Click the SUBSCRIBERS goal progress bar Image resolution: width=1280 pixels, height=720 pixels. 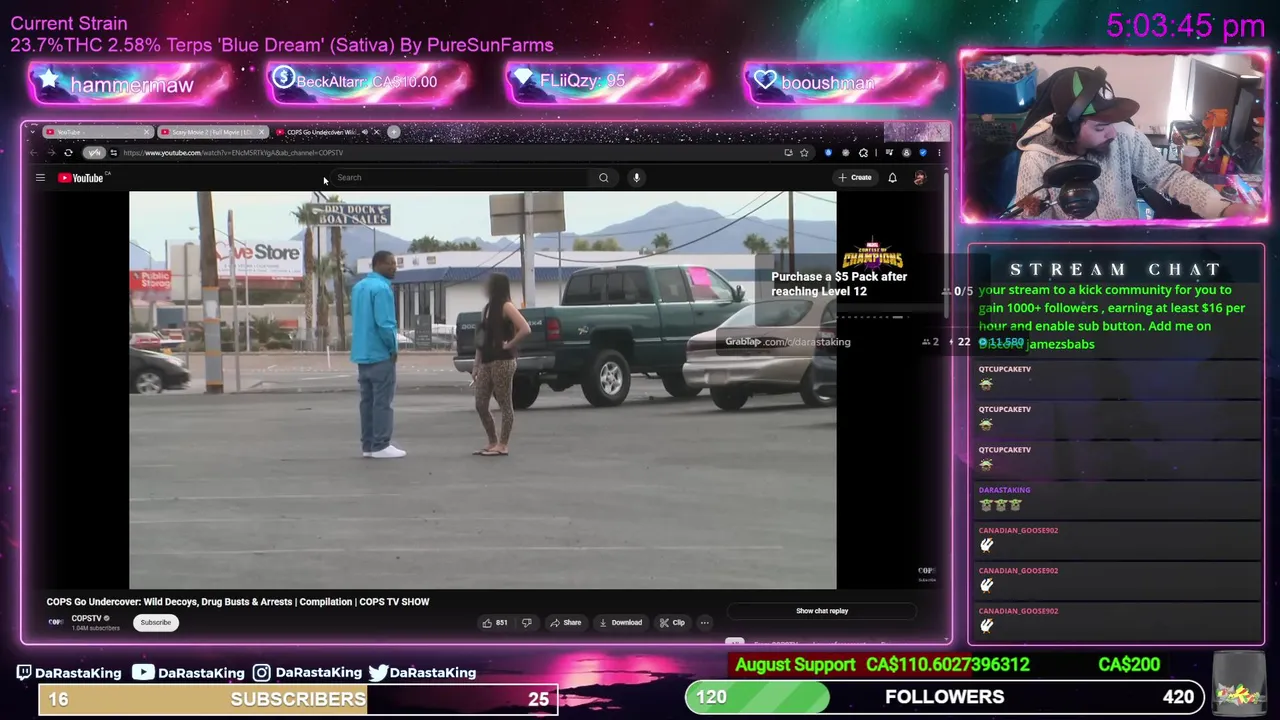click(298, 699)
